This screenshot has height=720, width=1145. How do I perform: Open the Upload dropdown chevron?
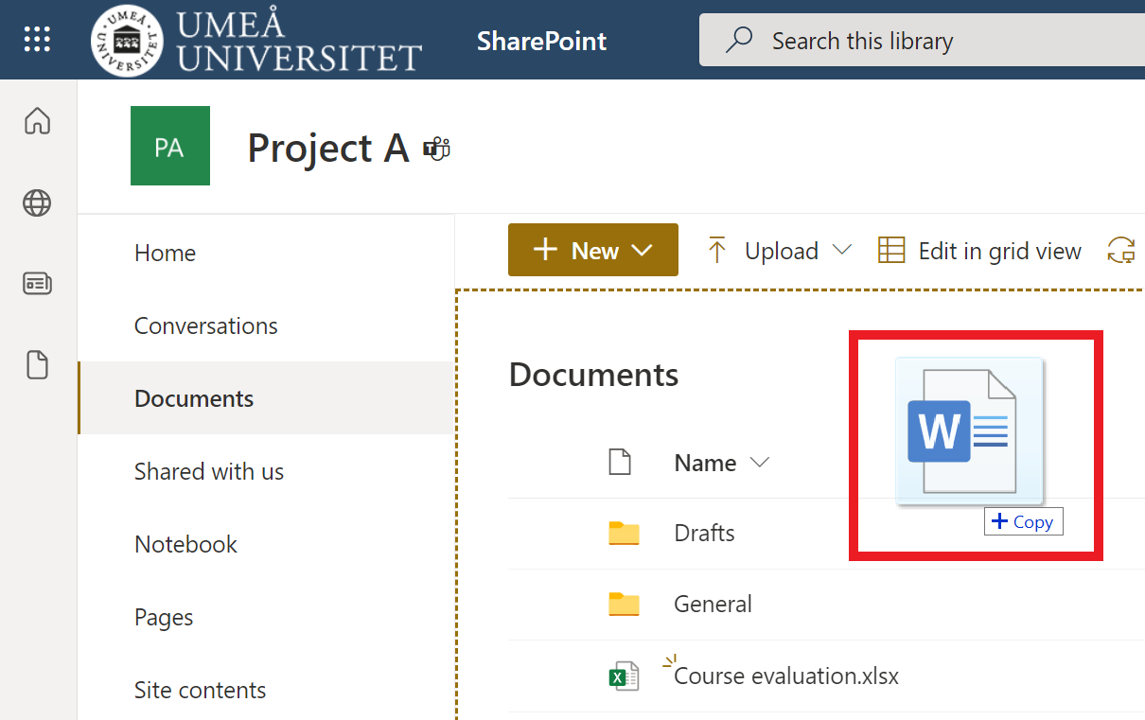843,250
